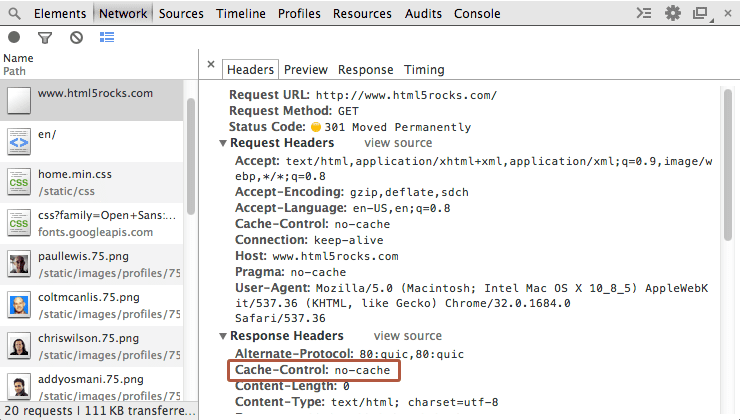Image resolution: width=740 pixels, height=420 pixels.
Task: Toggle the filter funnel icon
Action: click(x=44, y=38)
